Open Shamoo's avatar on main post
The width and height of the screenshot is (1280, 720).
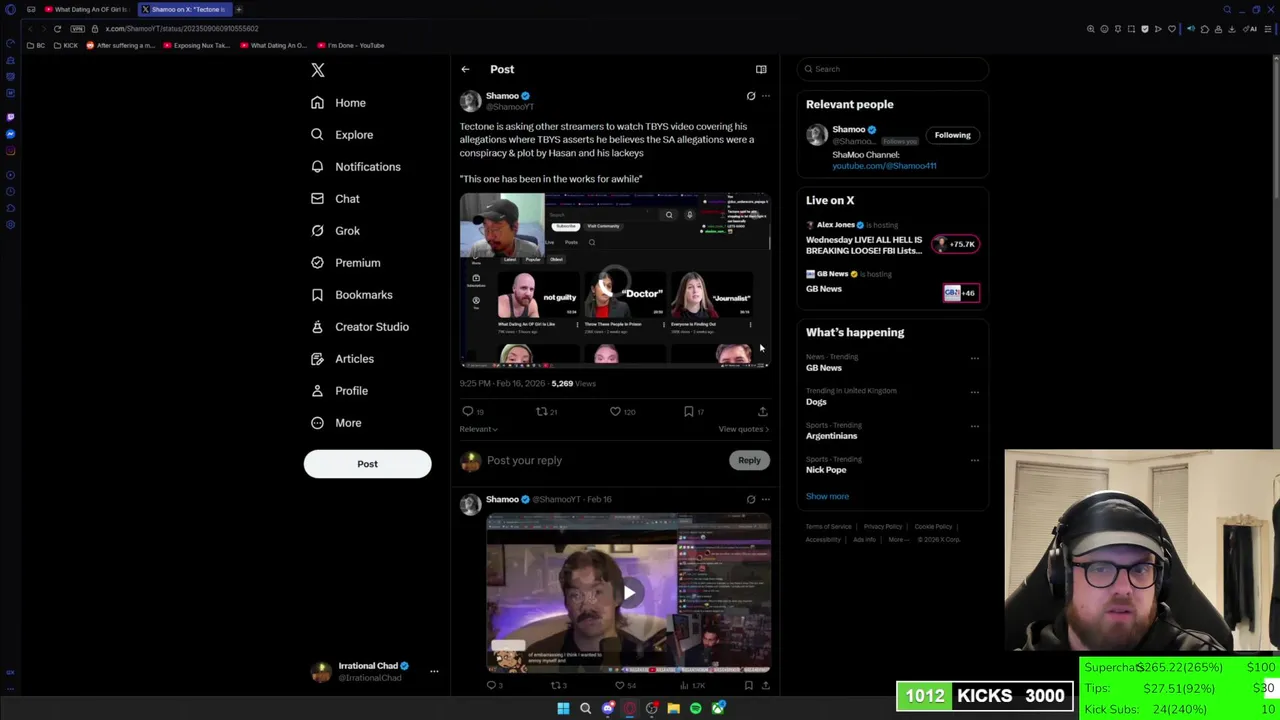point(470,101)
